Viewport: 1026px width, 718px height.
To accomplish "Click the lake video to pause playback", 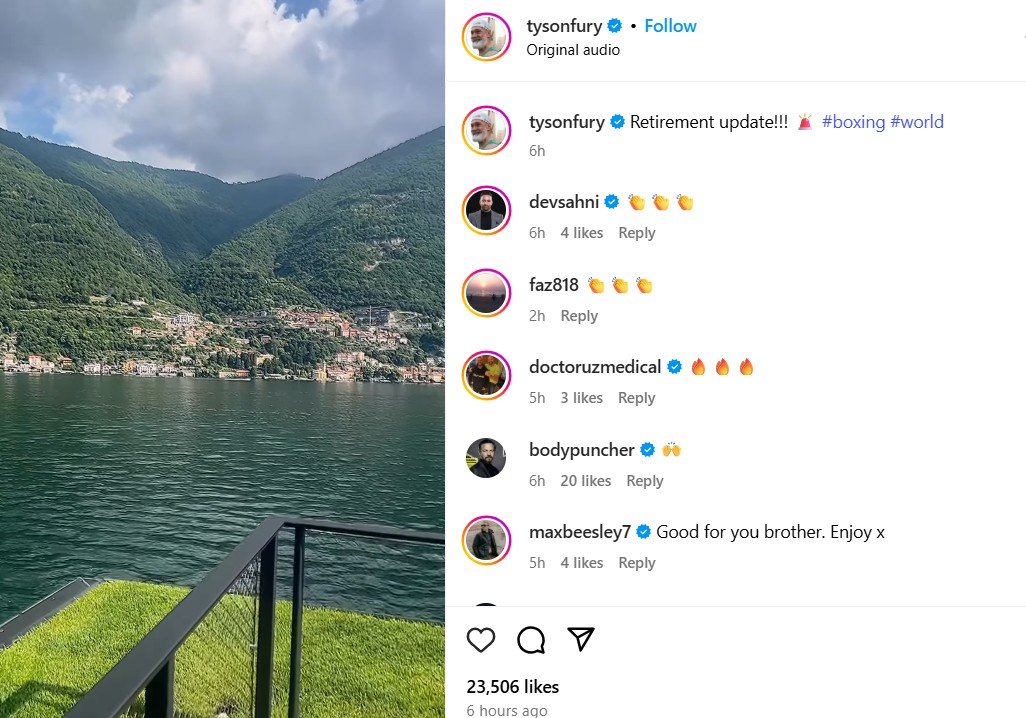I will [x=222, y=359].
